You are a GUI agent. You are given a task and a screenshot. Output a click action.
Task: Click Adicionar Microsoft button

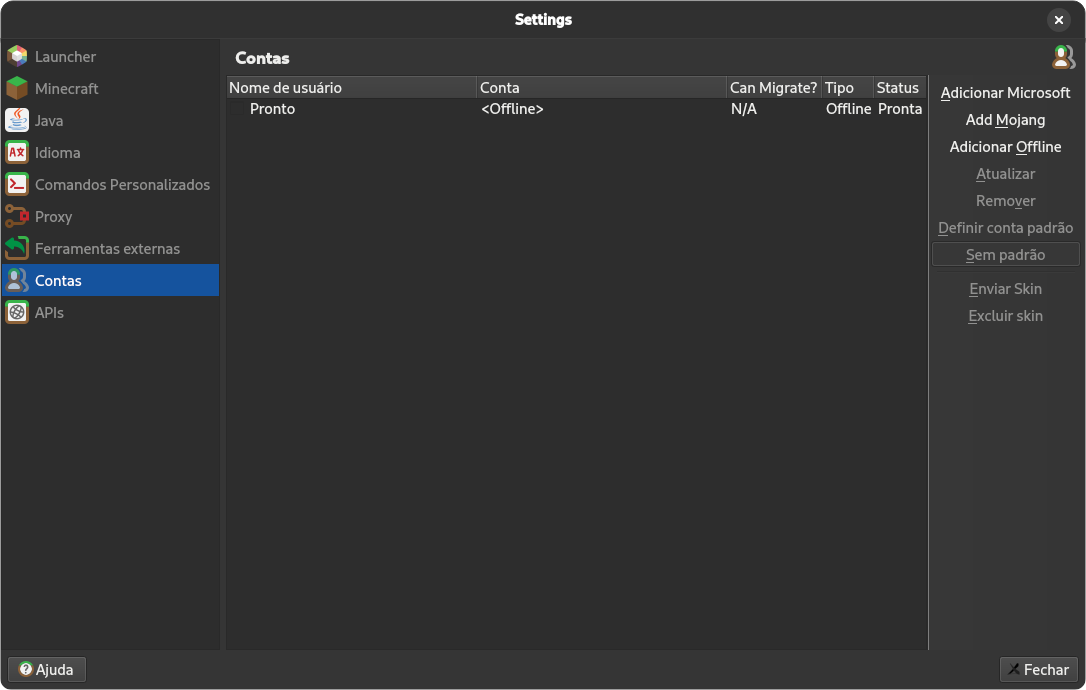[x=1005, y=93]
